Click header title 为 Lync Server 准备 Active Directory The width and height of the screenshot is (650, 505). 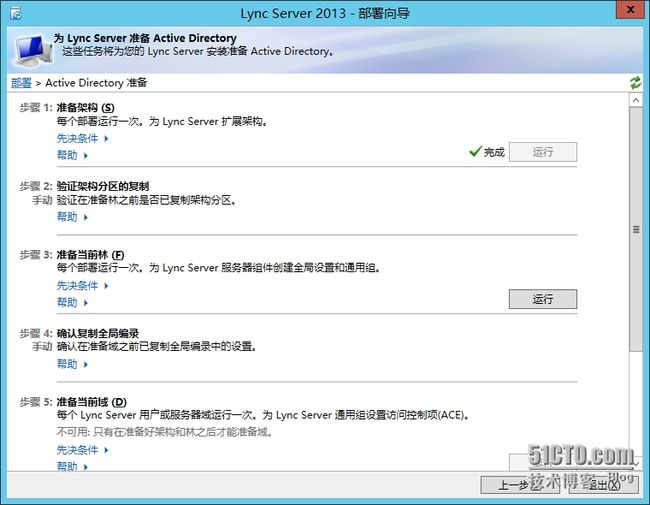point(145,38)
